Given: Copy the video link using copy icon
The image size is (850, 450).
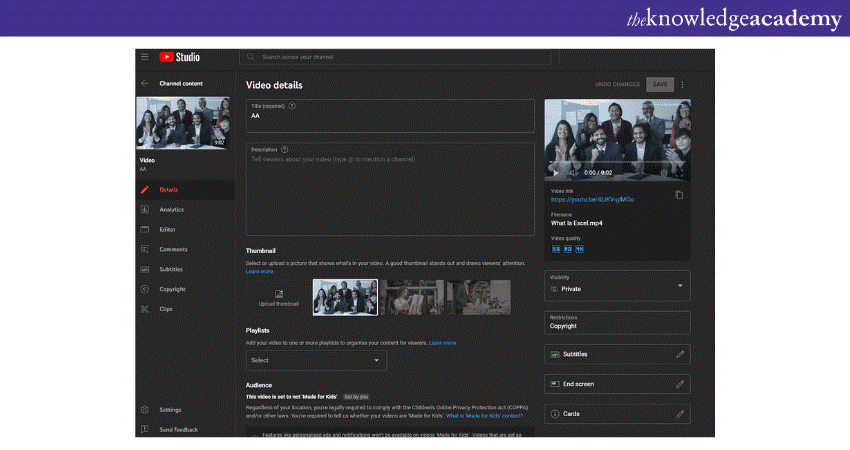Looking at the screenshot, I should pos(679,195).
